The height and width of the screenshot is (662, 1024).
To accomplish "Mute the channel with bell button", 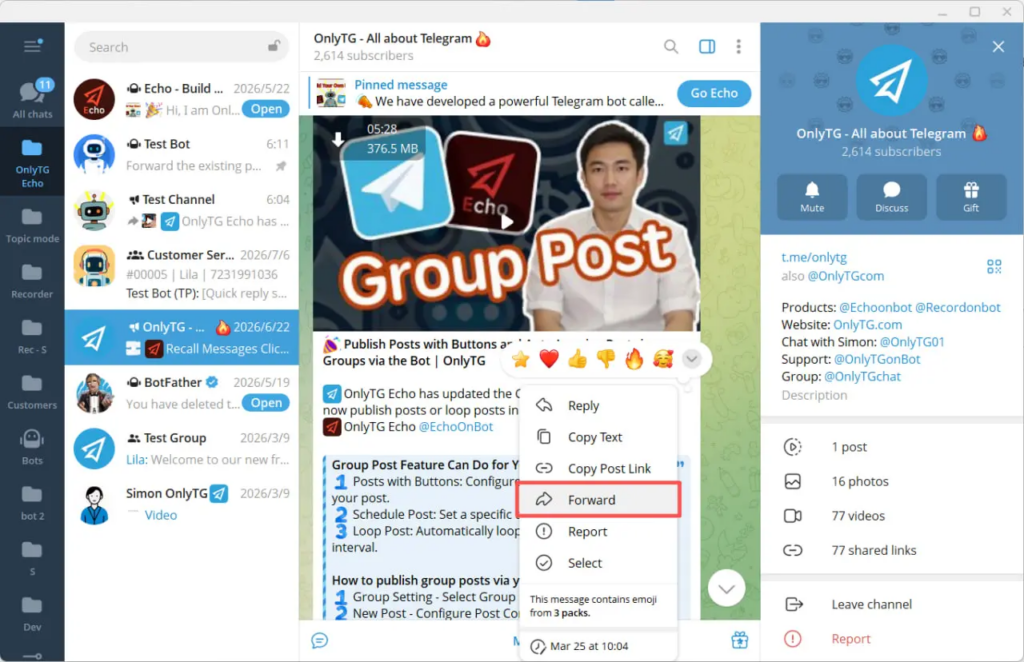I will tap(812, 197).
